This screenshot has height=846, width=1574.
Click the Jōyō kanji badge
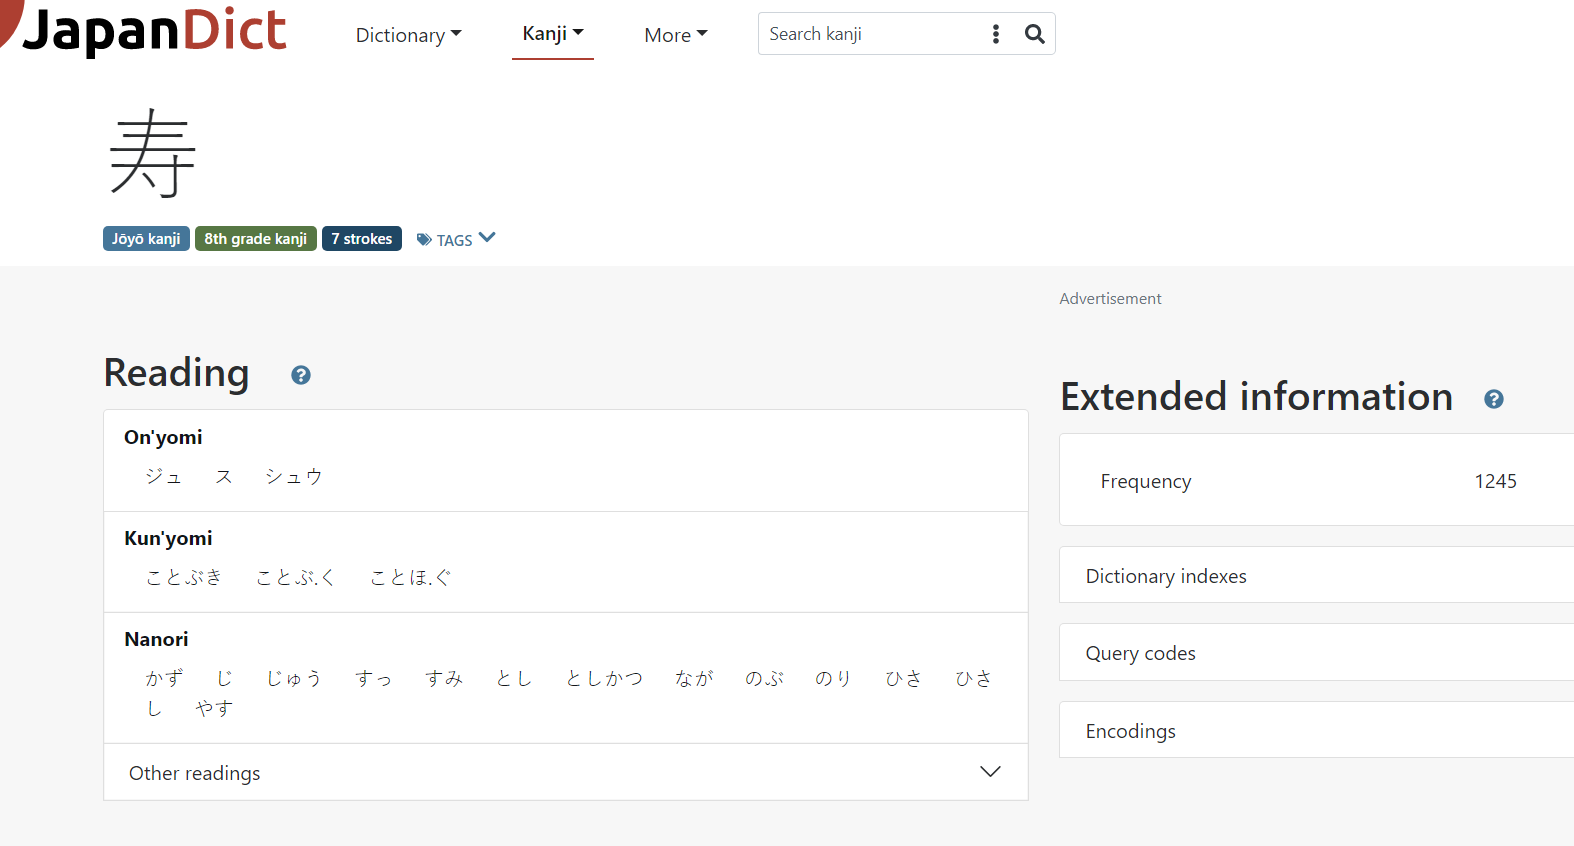146,239
